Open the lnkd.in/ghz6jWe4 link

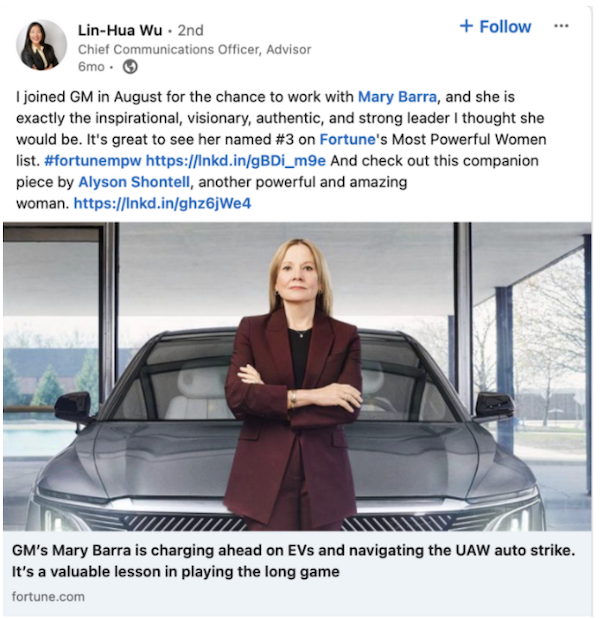click(x=162, y=203)
